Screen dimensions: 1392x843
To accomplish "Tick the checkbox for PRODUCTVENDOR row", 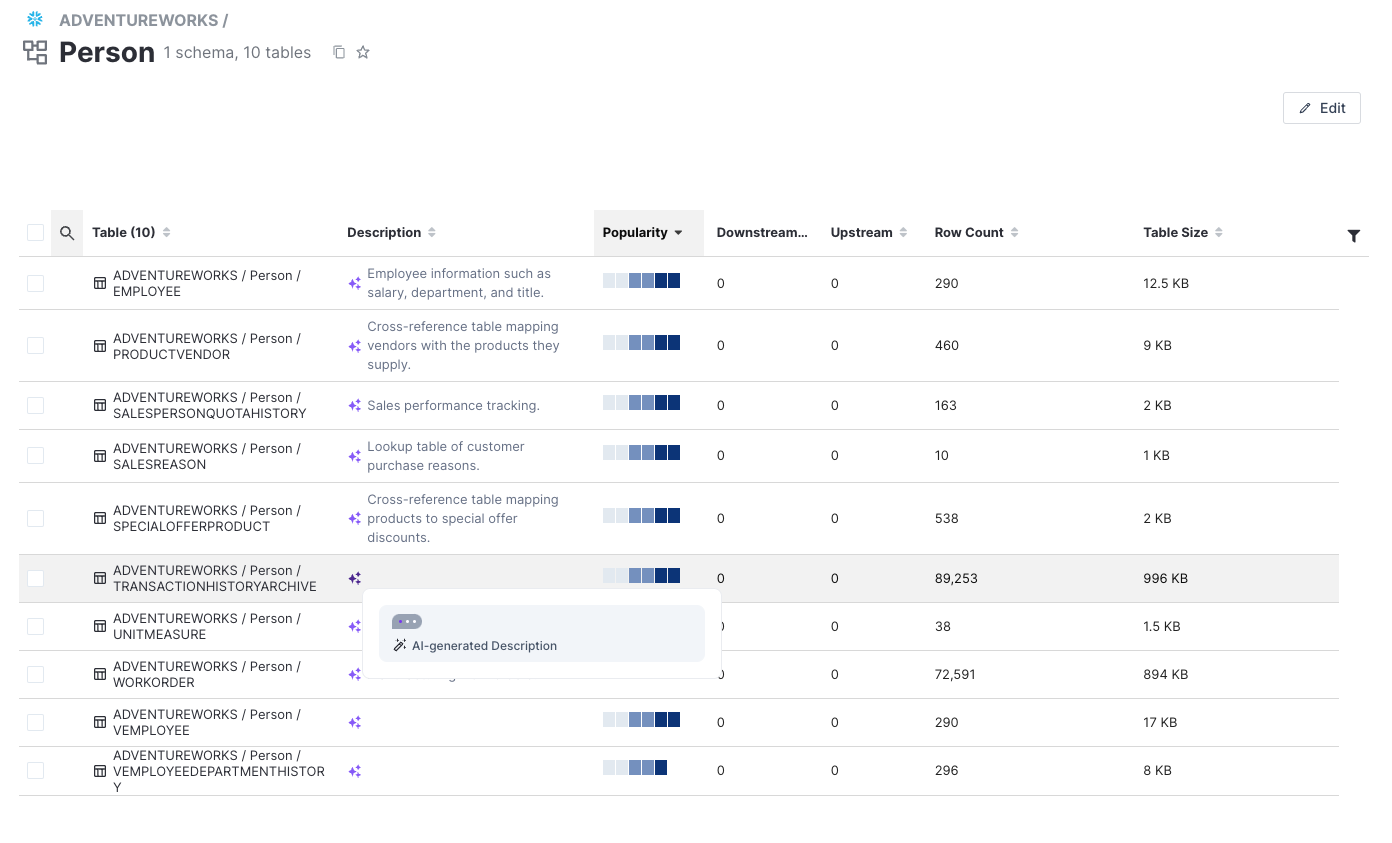I will point(36,346).
